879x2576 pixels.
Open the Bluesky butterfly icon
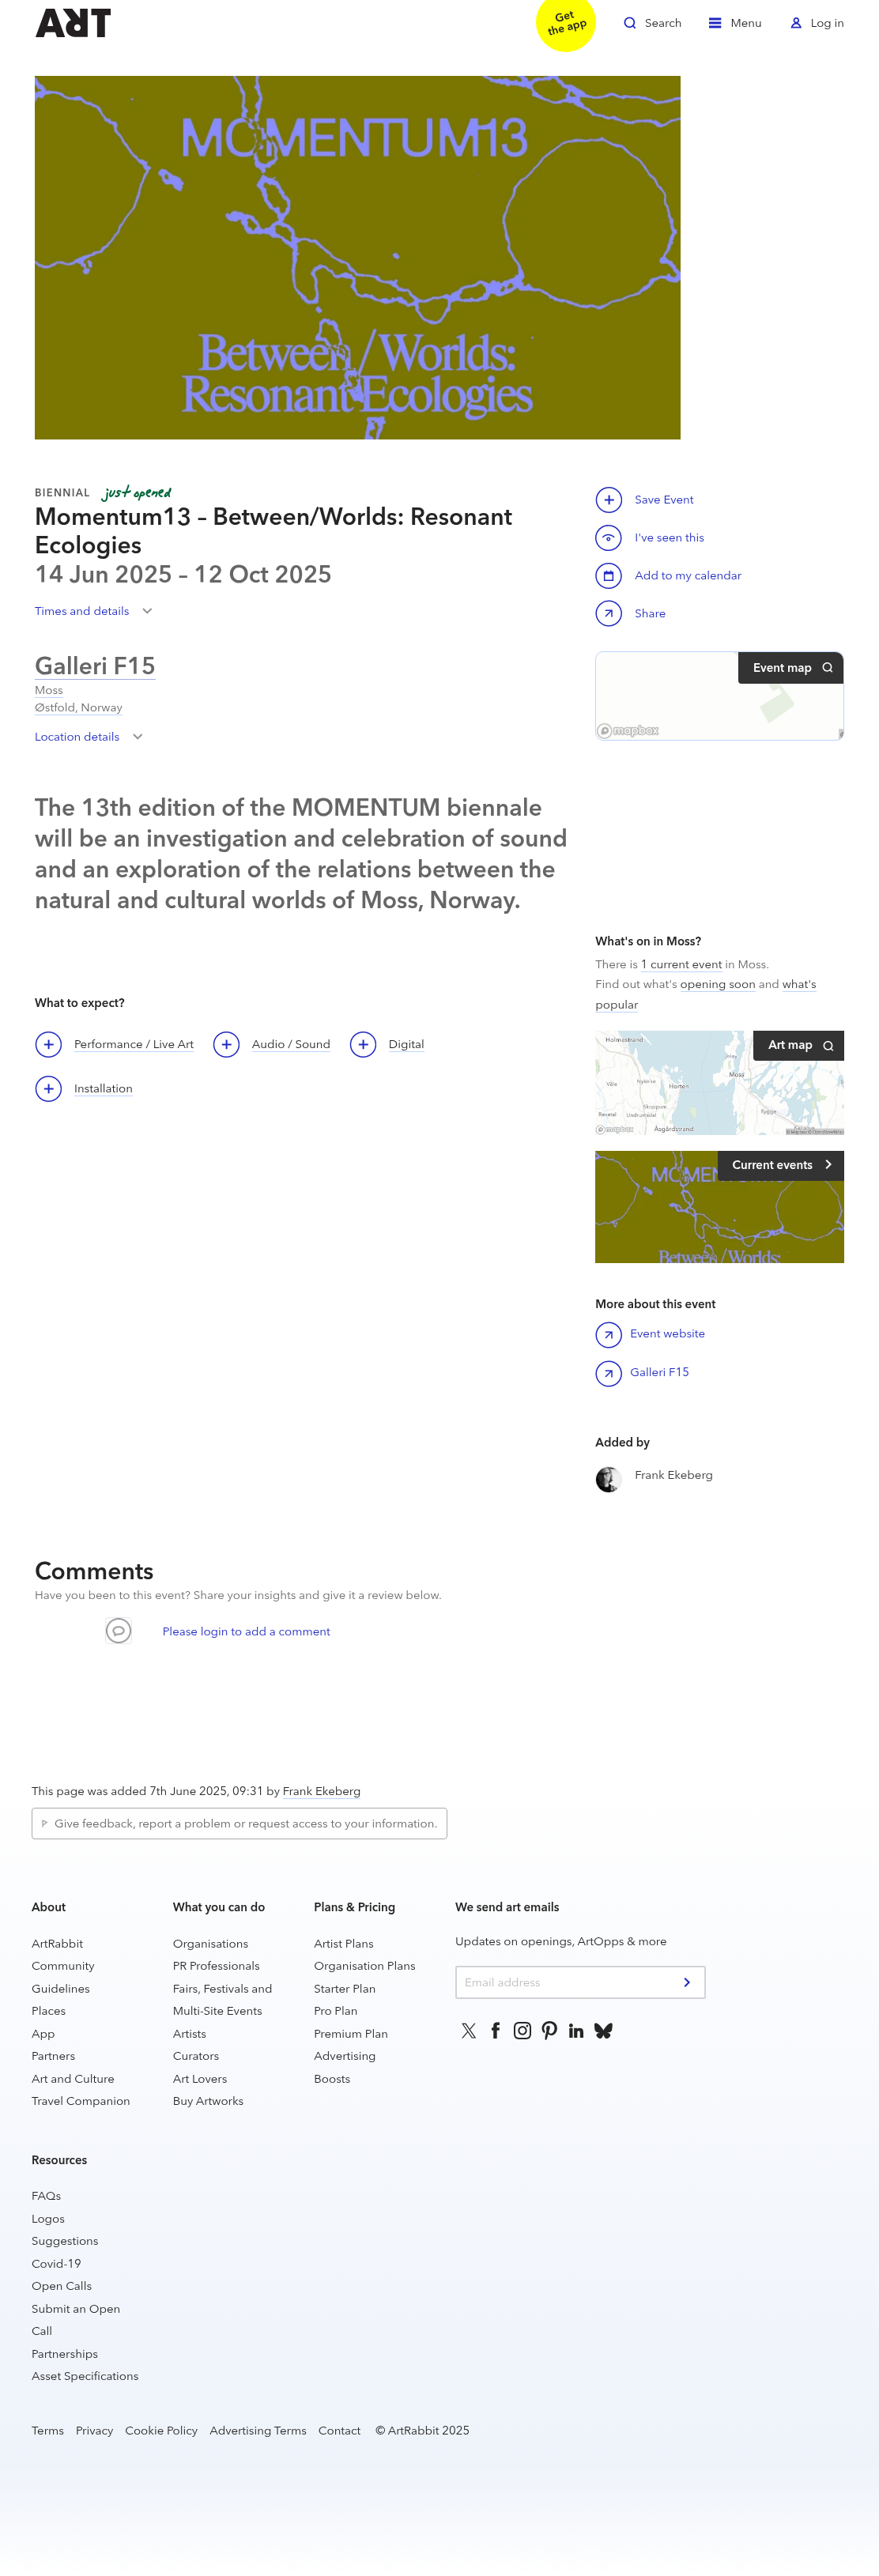[x=603, y=2030]
